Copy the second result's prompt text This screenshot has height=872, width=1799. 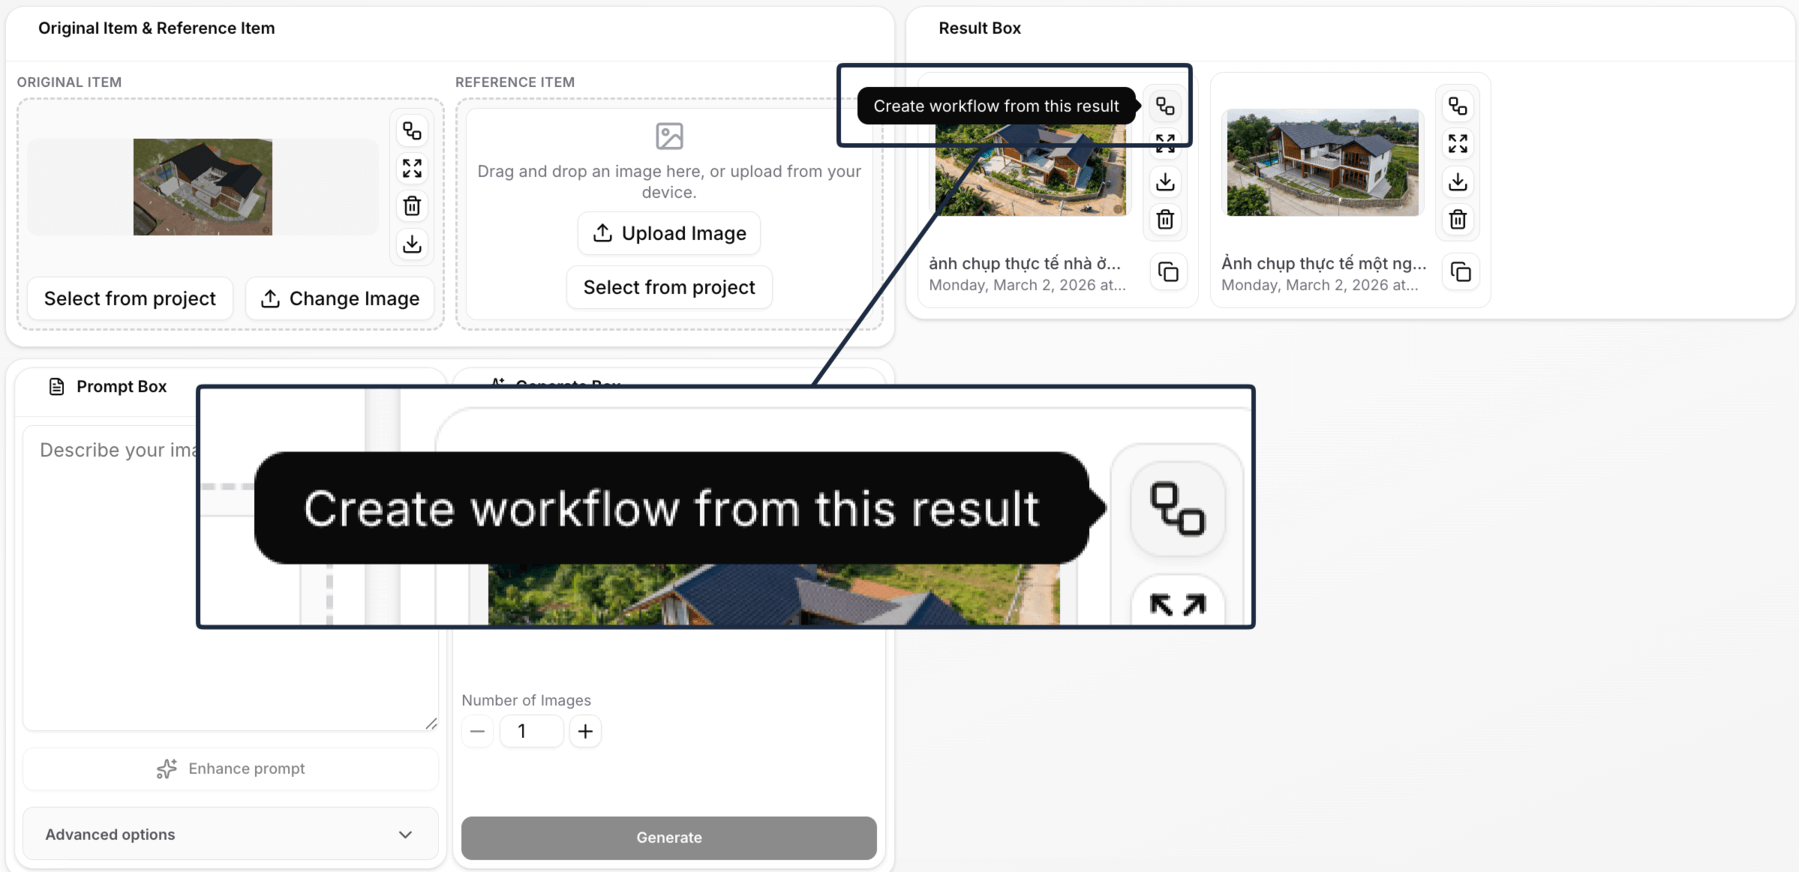(1461, 272)
